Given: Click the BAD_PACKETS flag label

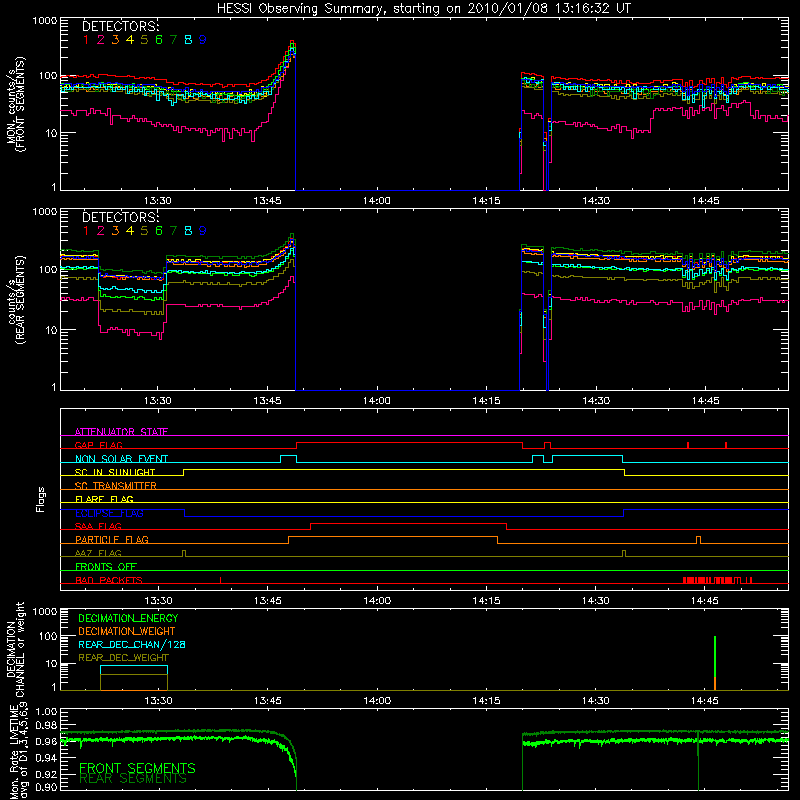Looking at the screenshot, I should pos(109,581).
